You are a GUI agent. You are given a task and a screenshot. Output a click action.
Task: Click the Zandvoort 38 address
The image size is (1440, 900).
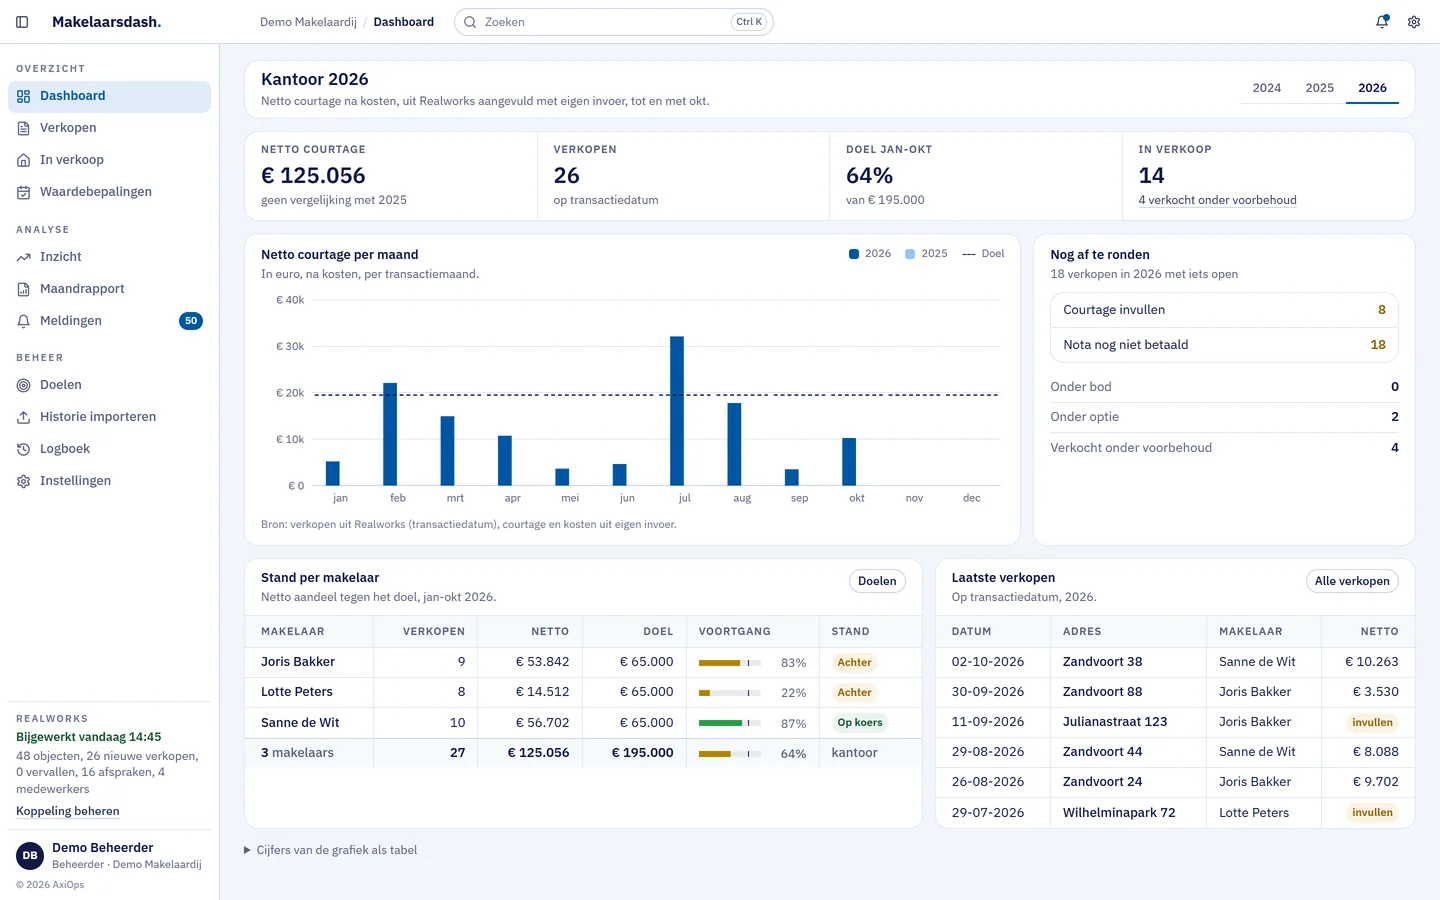tap(1102, 662)
